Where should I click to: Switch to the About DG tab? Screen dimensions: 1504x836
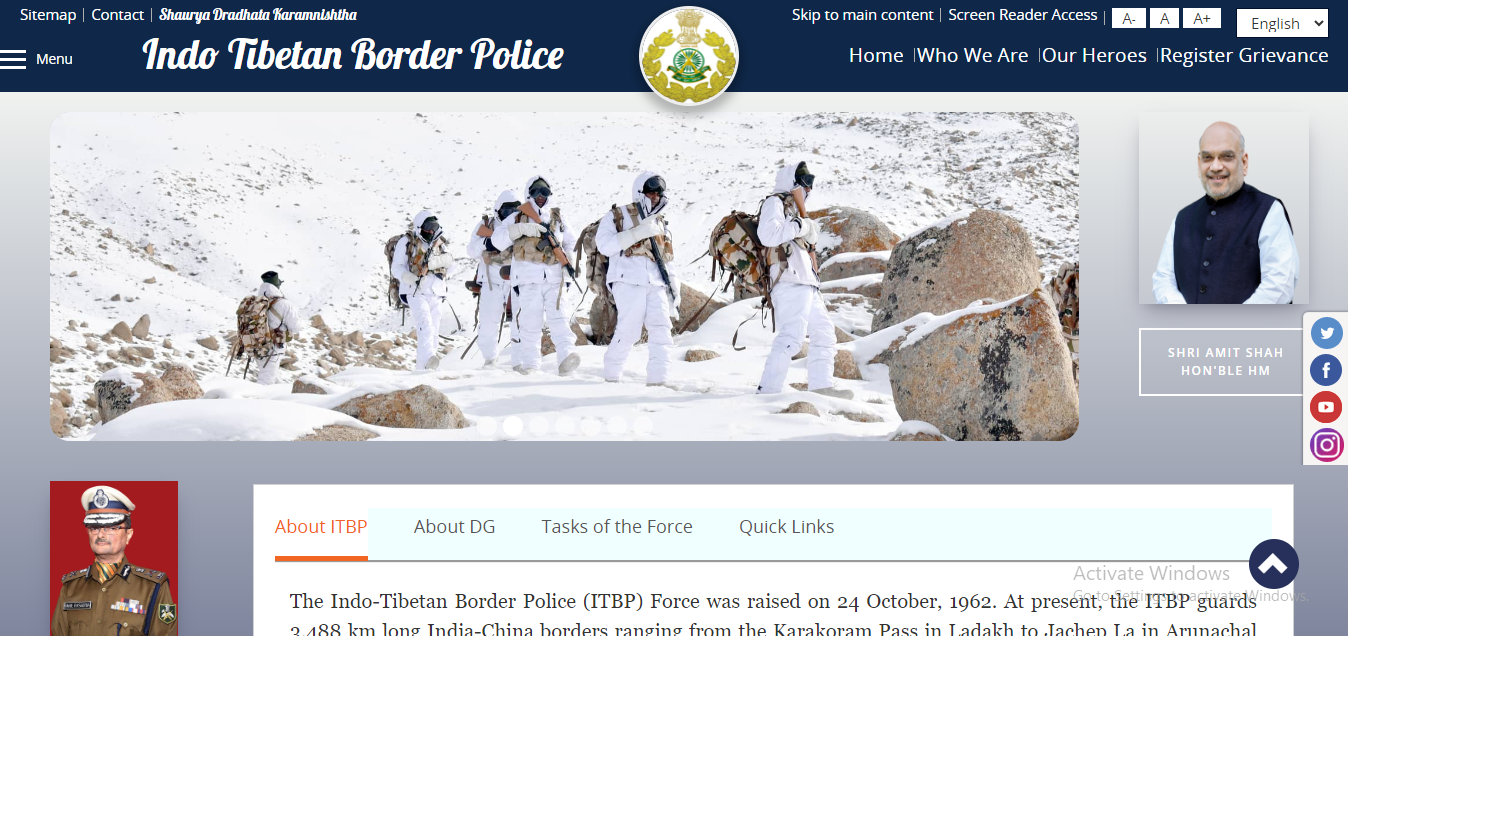[454, 527]
